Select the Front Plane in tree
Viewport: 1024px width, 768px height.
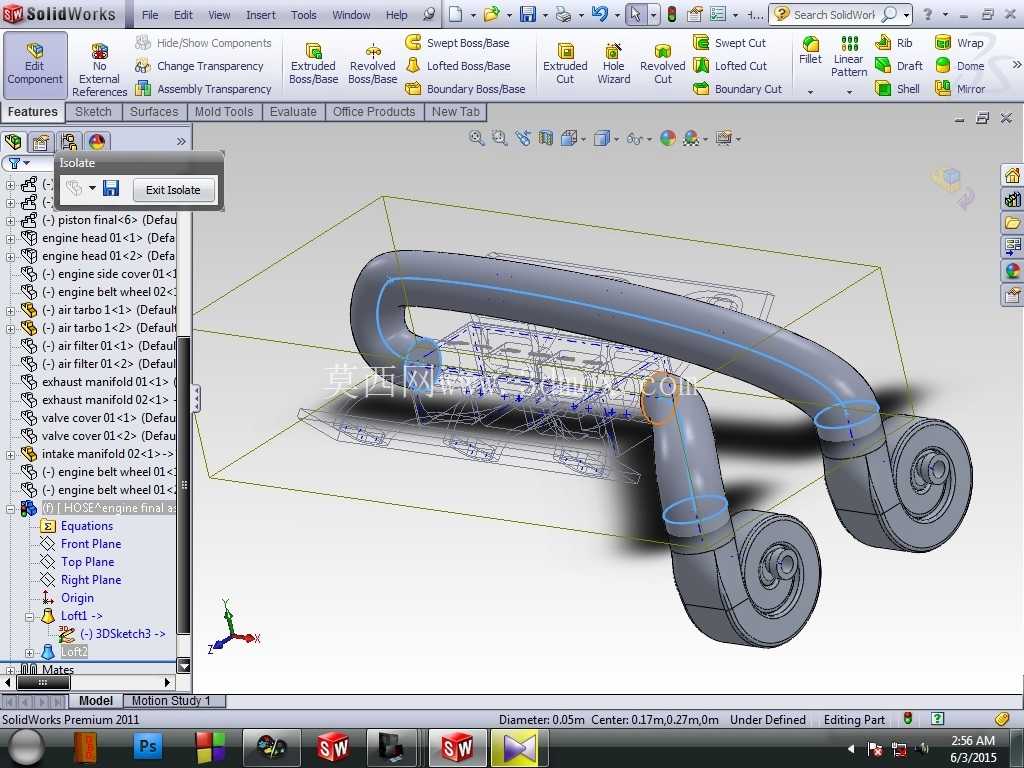pyautogui.click(x=91, y=544)
